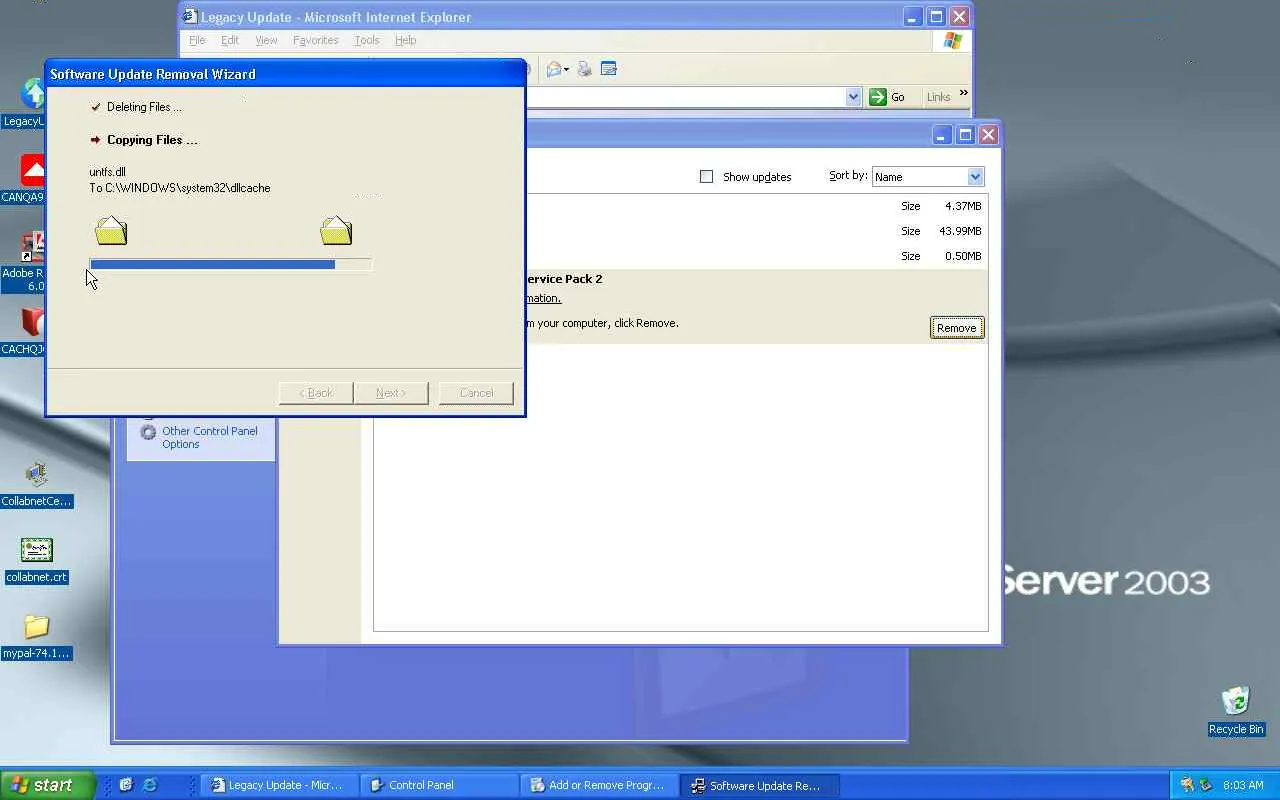Viewport: 1280px width, 800px height.
Task: Expand the Links toolbar chevron
Action: (x=964, y=93)
